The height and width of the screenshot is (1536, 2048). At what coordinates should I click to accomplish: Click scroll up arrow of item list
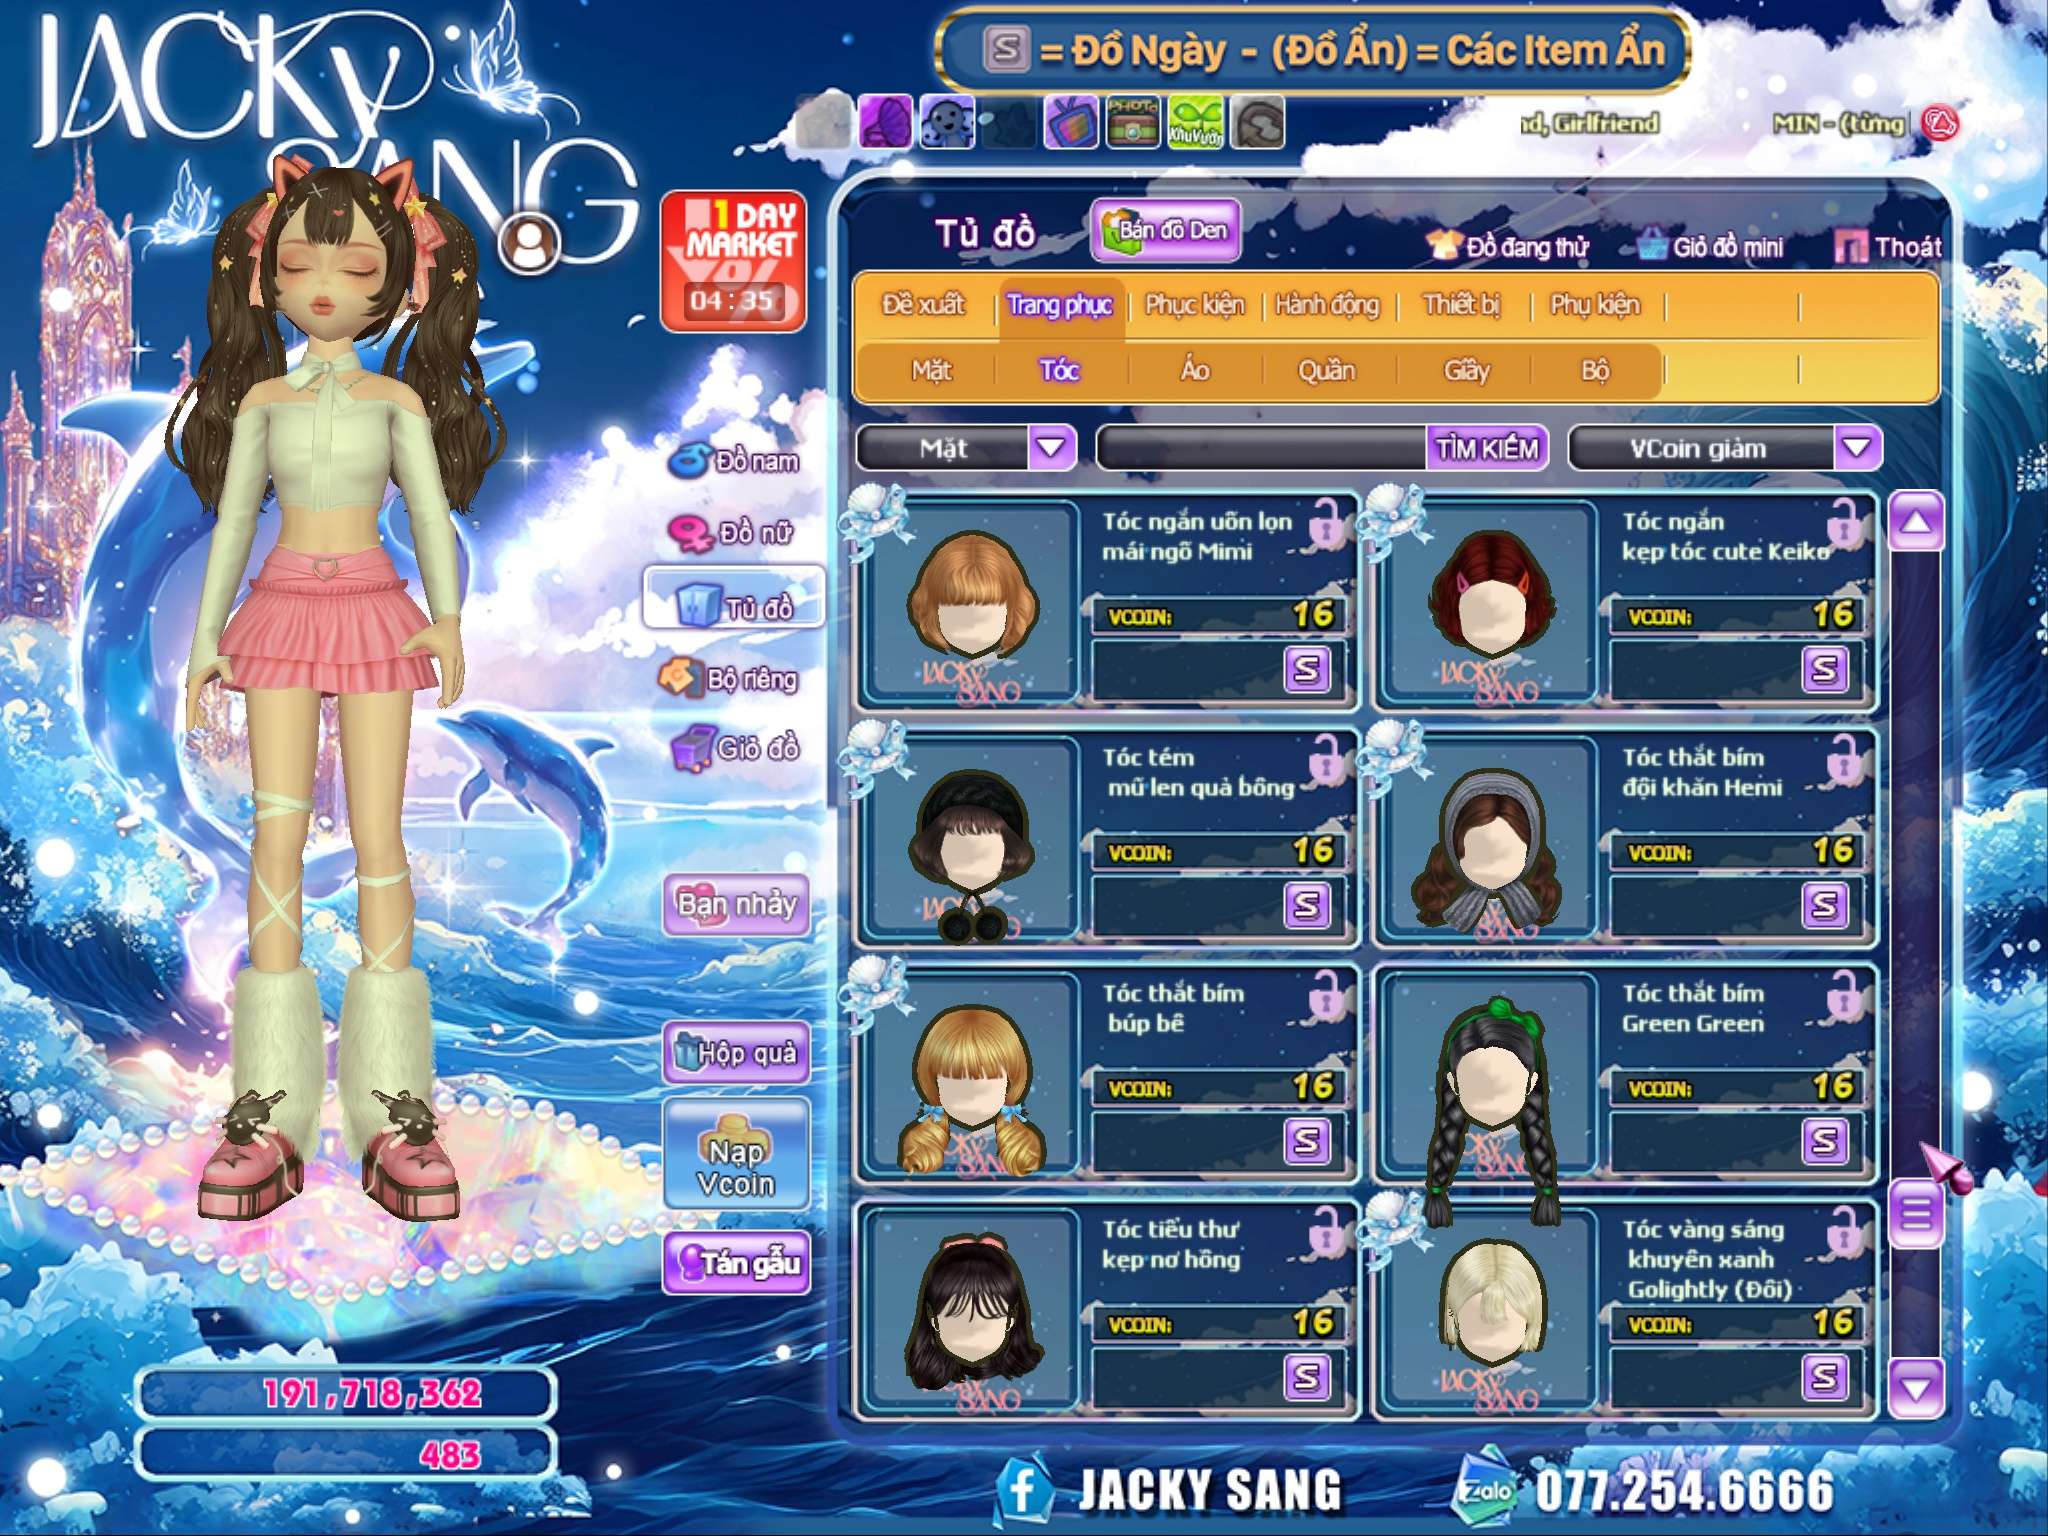[1916, 521]
